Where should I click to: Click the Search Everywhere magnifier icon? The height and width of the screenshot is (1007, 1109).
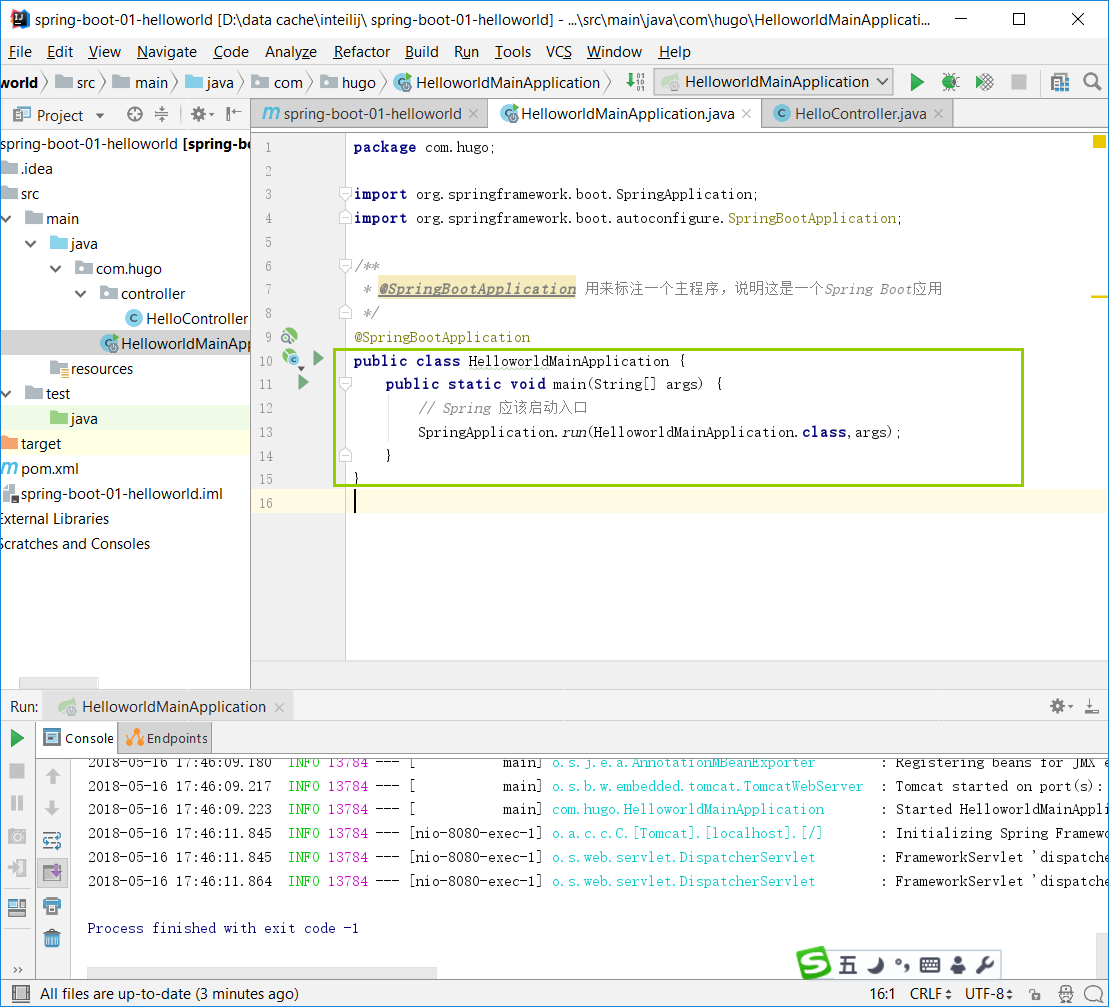click(1093, 82)
